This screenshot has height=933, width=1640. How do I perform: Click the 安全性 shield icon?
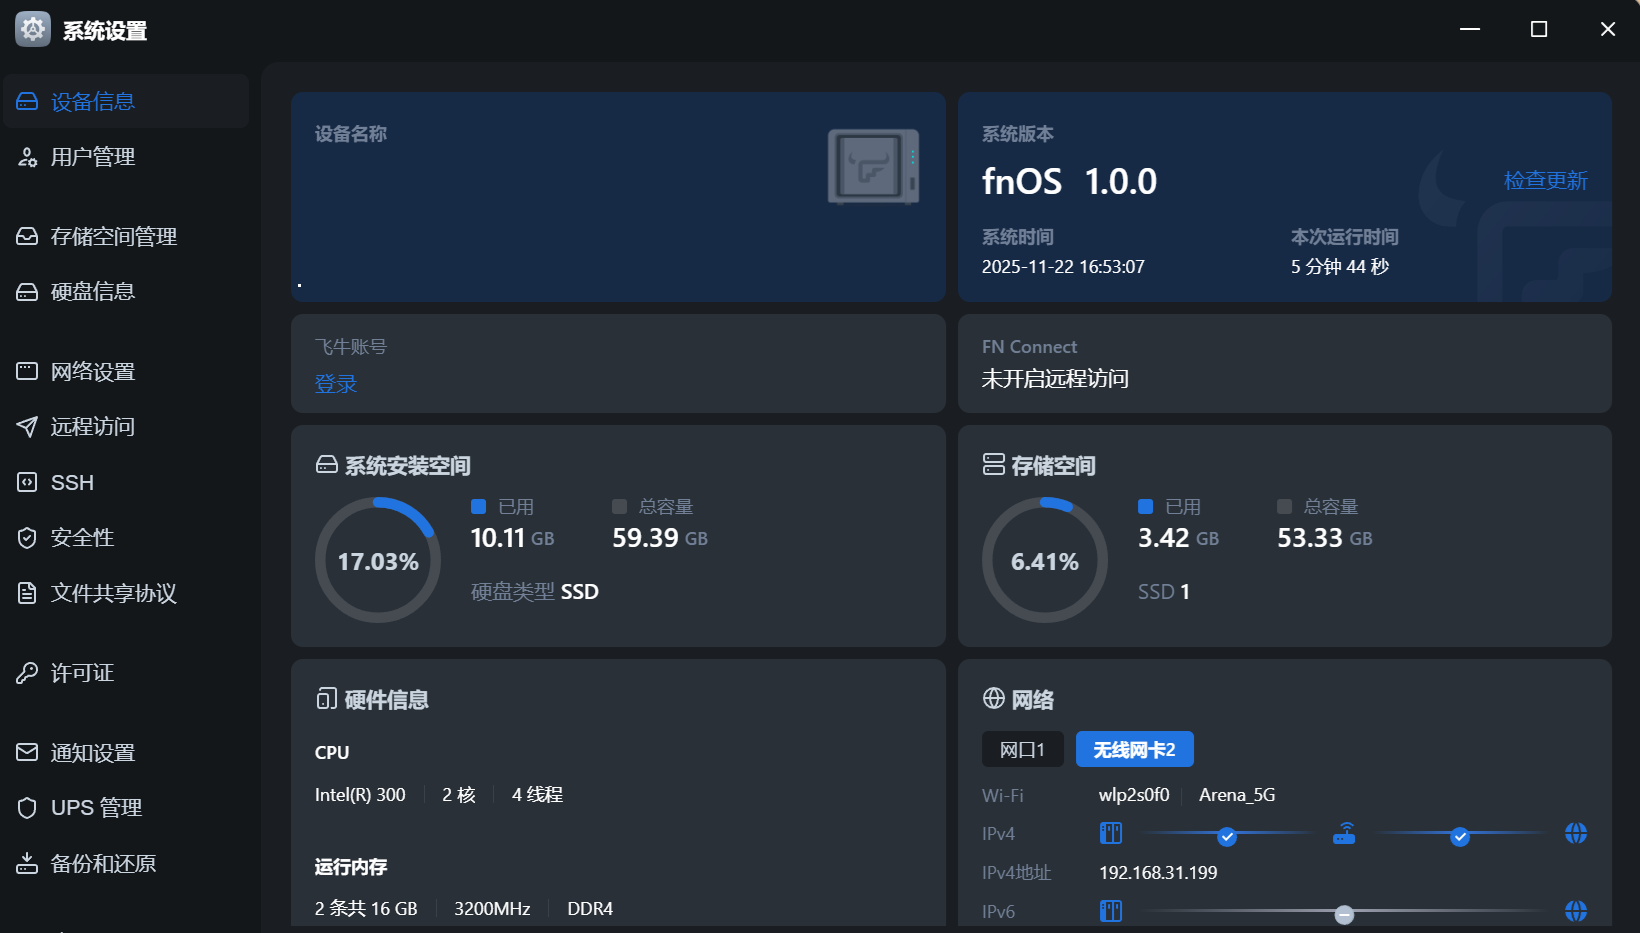click(27, 538)
